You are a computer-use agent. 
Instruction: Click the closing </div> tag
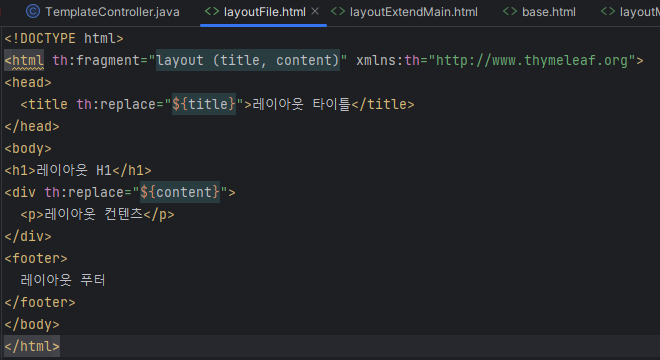tap(28, 236)
